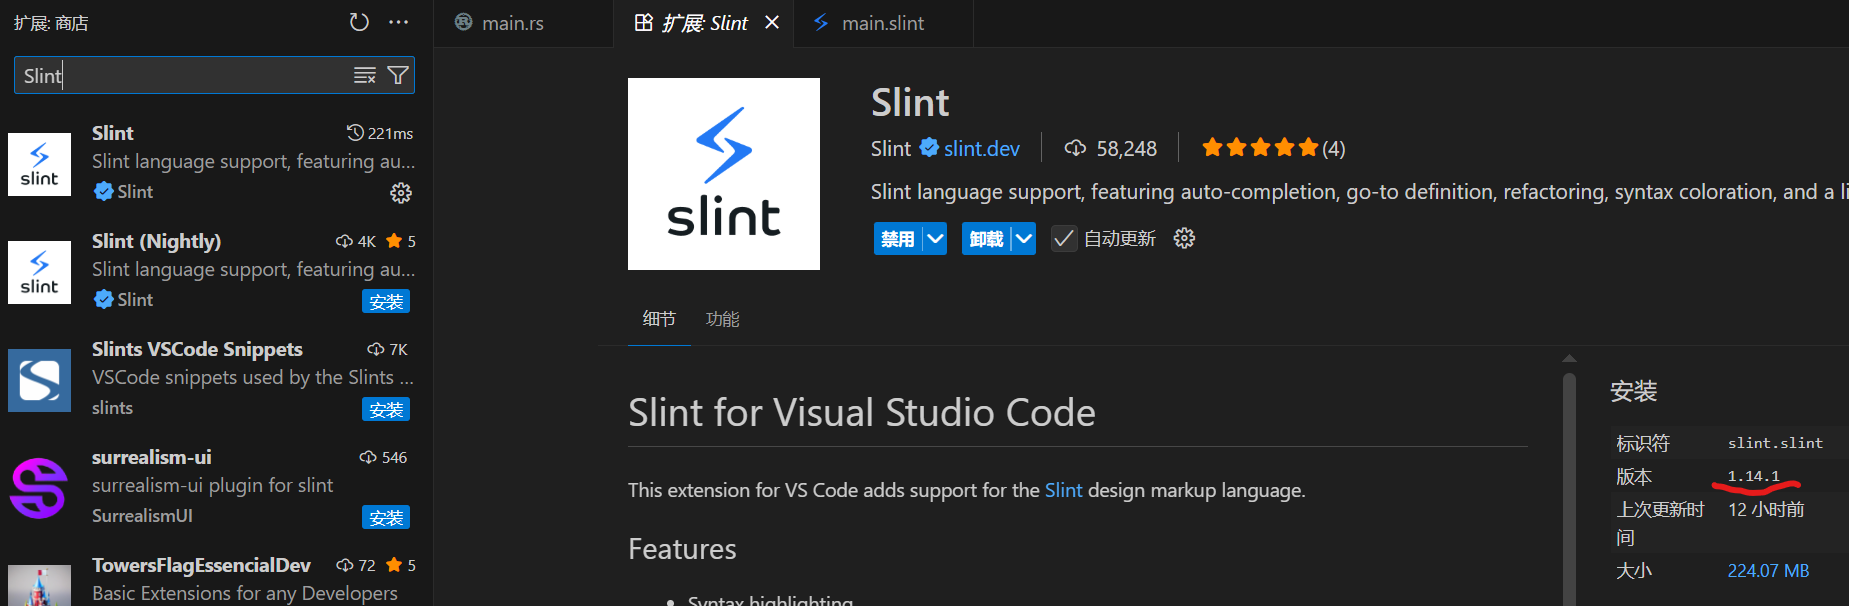Expand the 禁用 dropdown arrow
Screen dimensions: 1849x606
point(935,239)
